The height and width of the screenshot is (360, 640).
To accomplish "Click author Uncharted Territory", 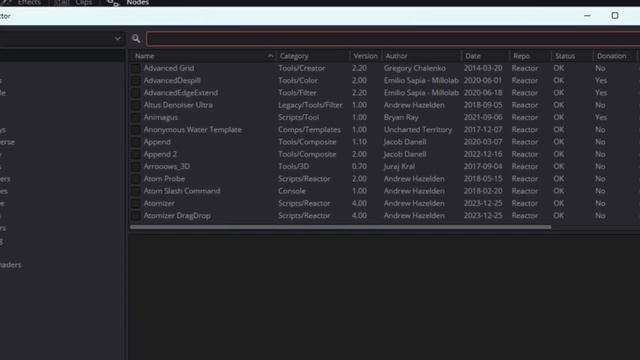I will pyautogui.click(x=418, y=129).
